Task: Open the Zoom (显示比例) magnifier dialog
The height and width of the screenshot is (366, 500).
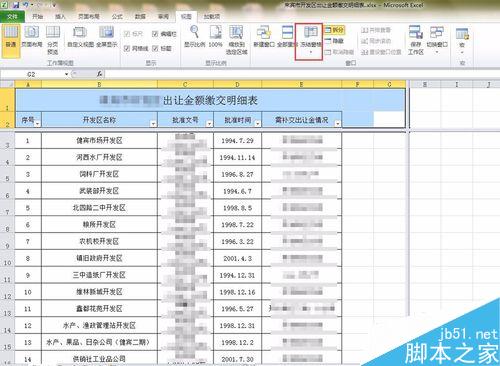Action: point(194,37)
